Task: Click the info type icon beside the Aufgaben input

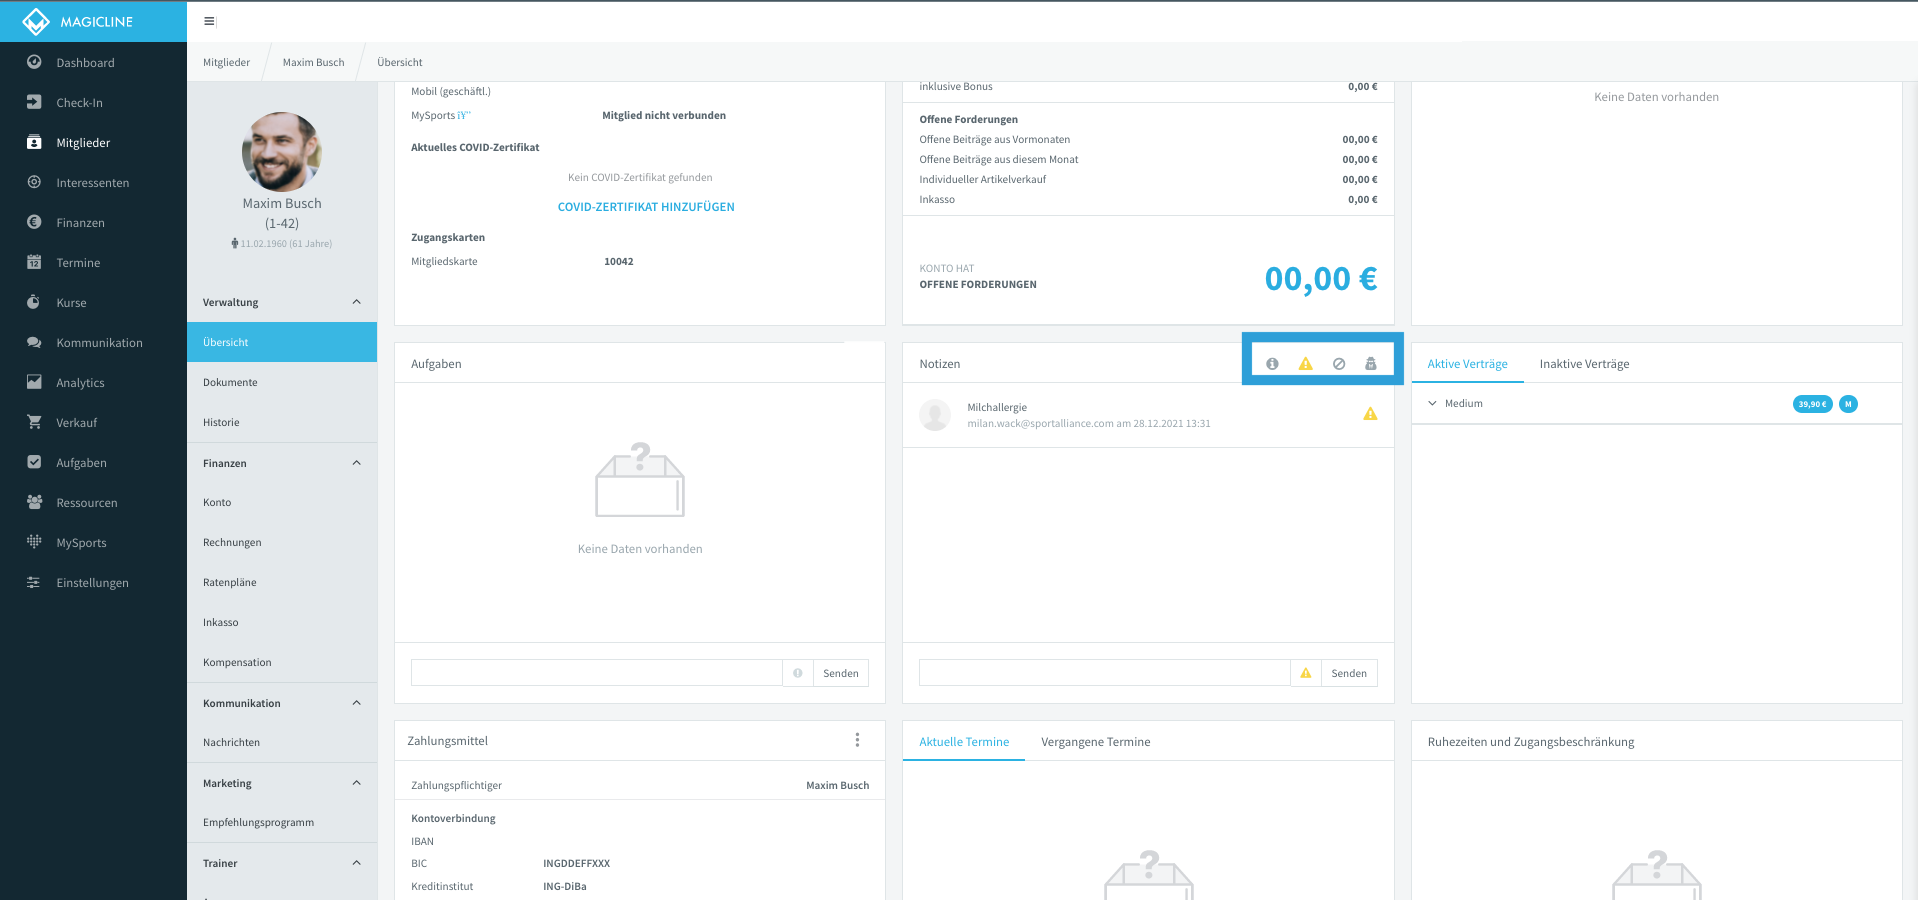Action: pos(797,673)
